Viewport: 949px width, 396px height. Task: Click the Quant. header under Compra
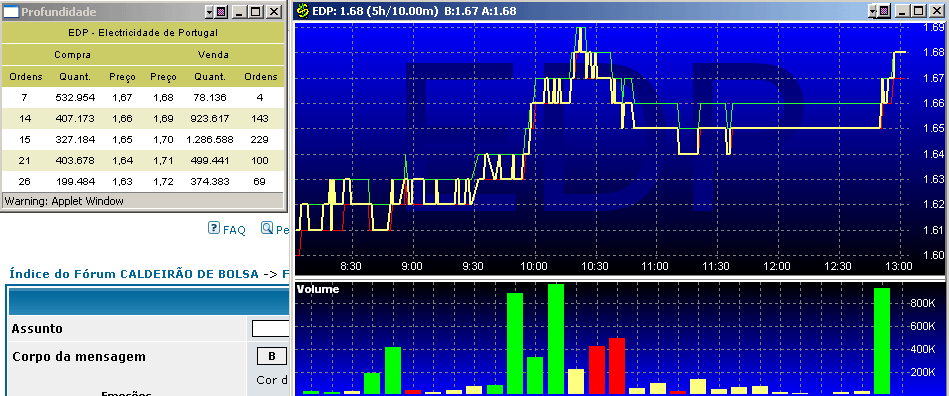pos(75,77)
